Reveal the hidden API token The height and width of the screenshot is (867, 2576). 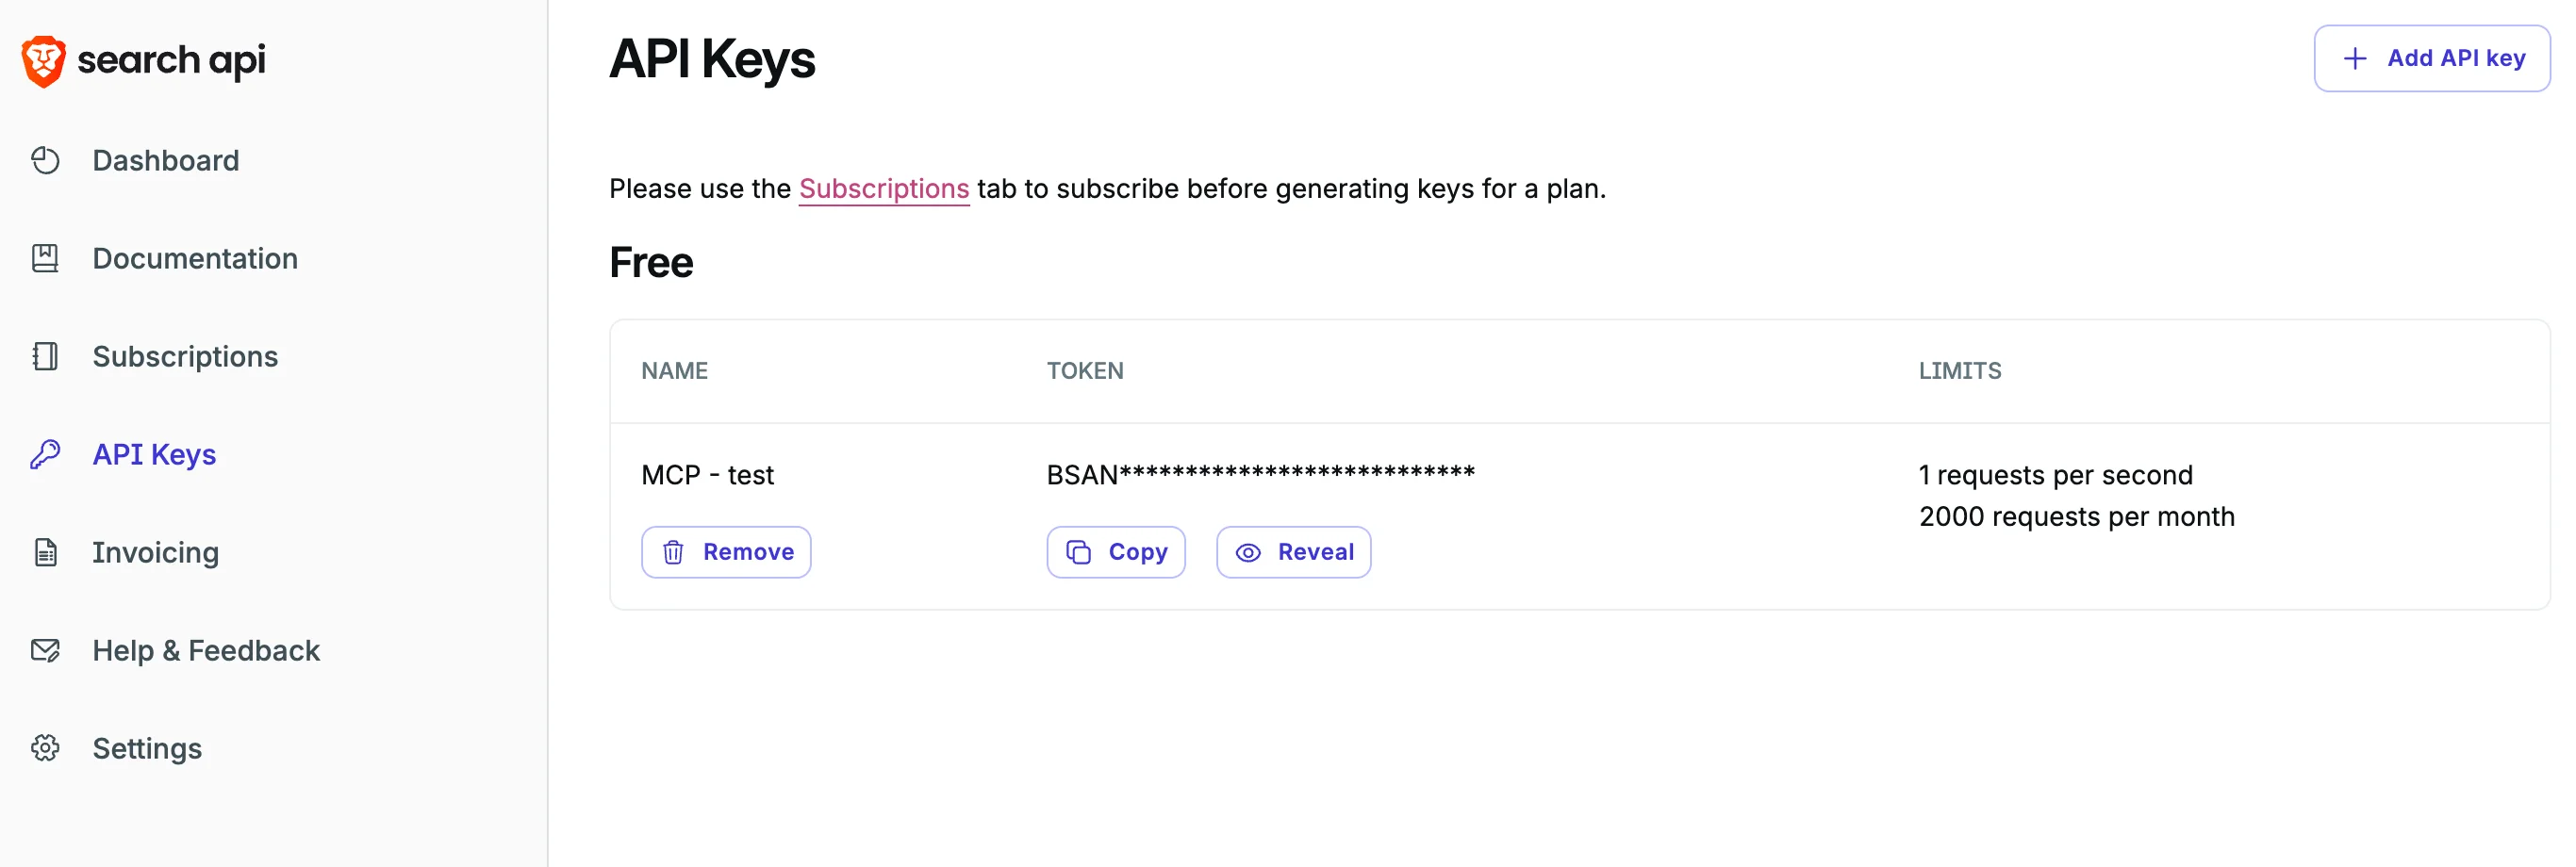click(1293, 552)
